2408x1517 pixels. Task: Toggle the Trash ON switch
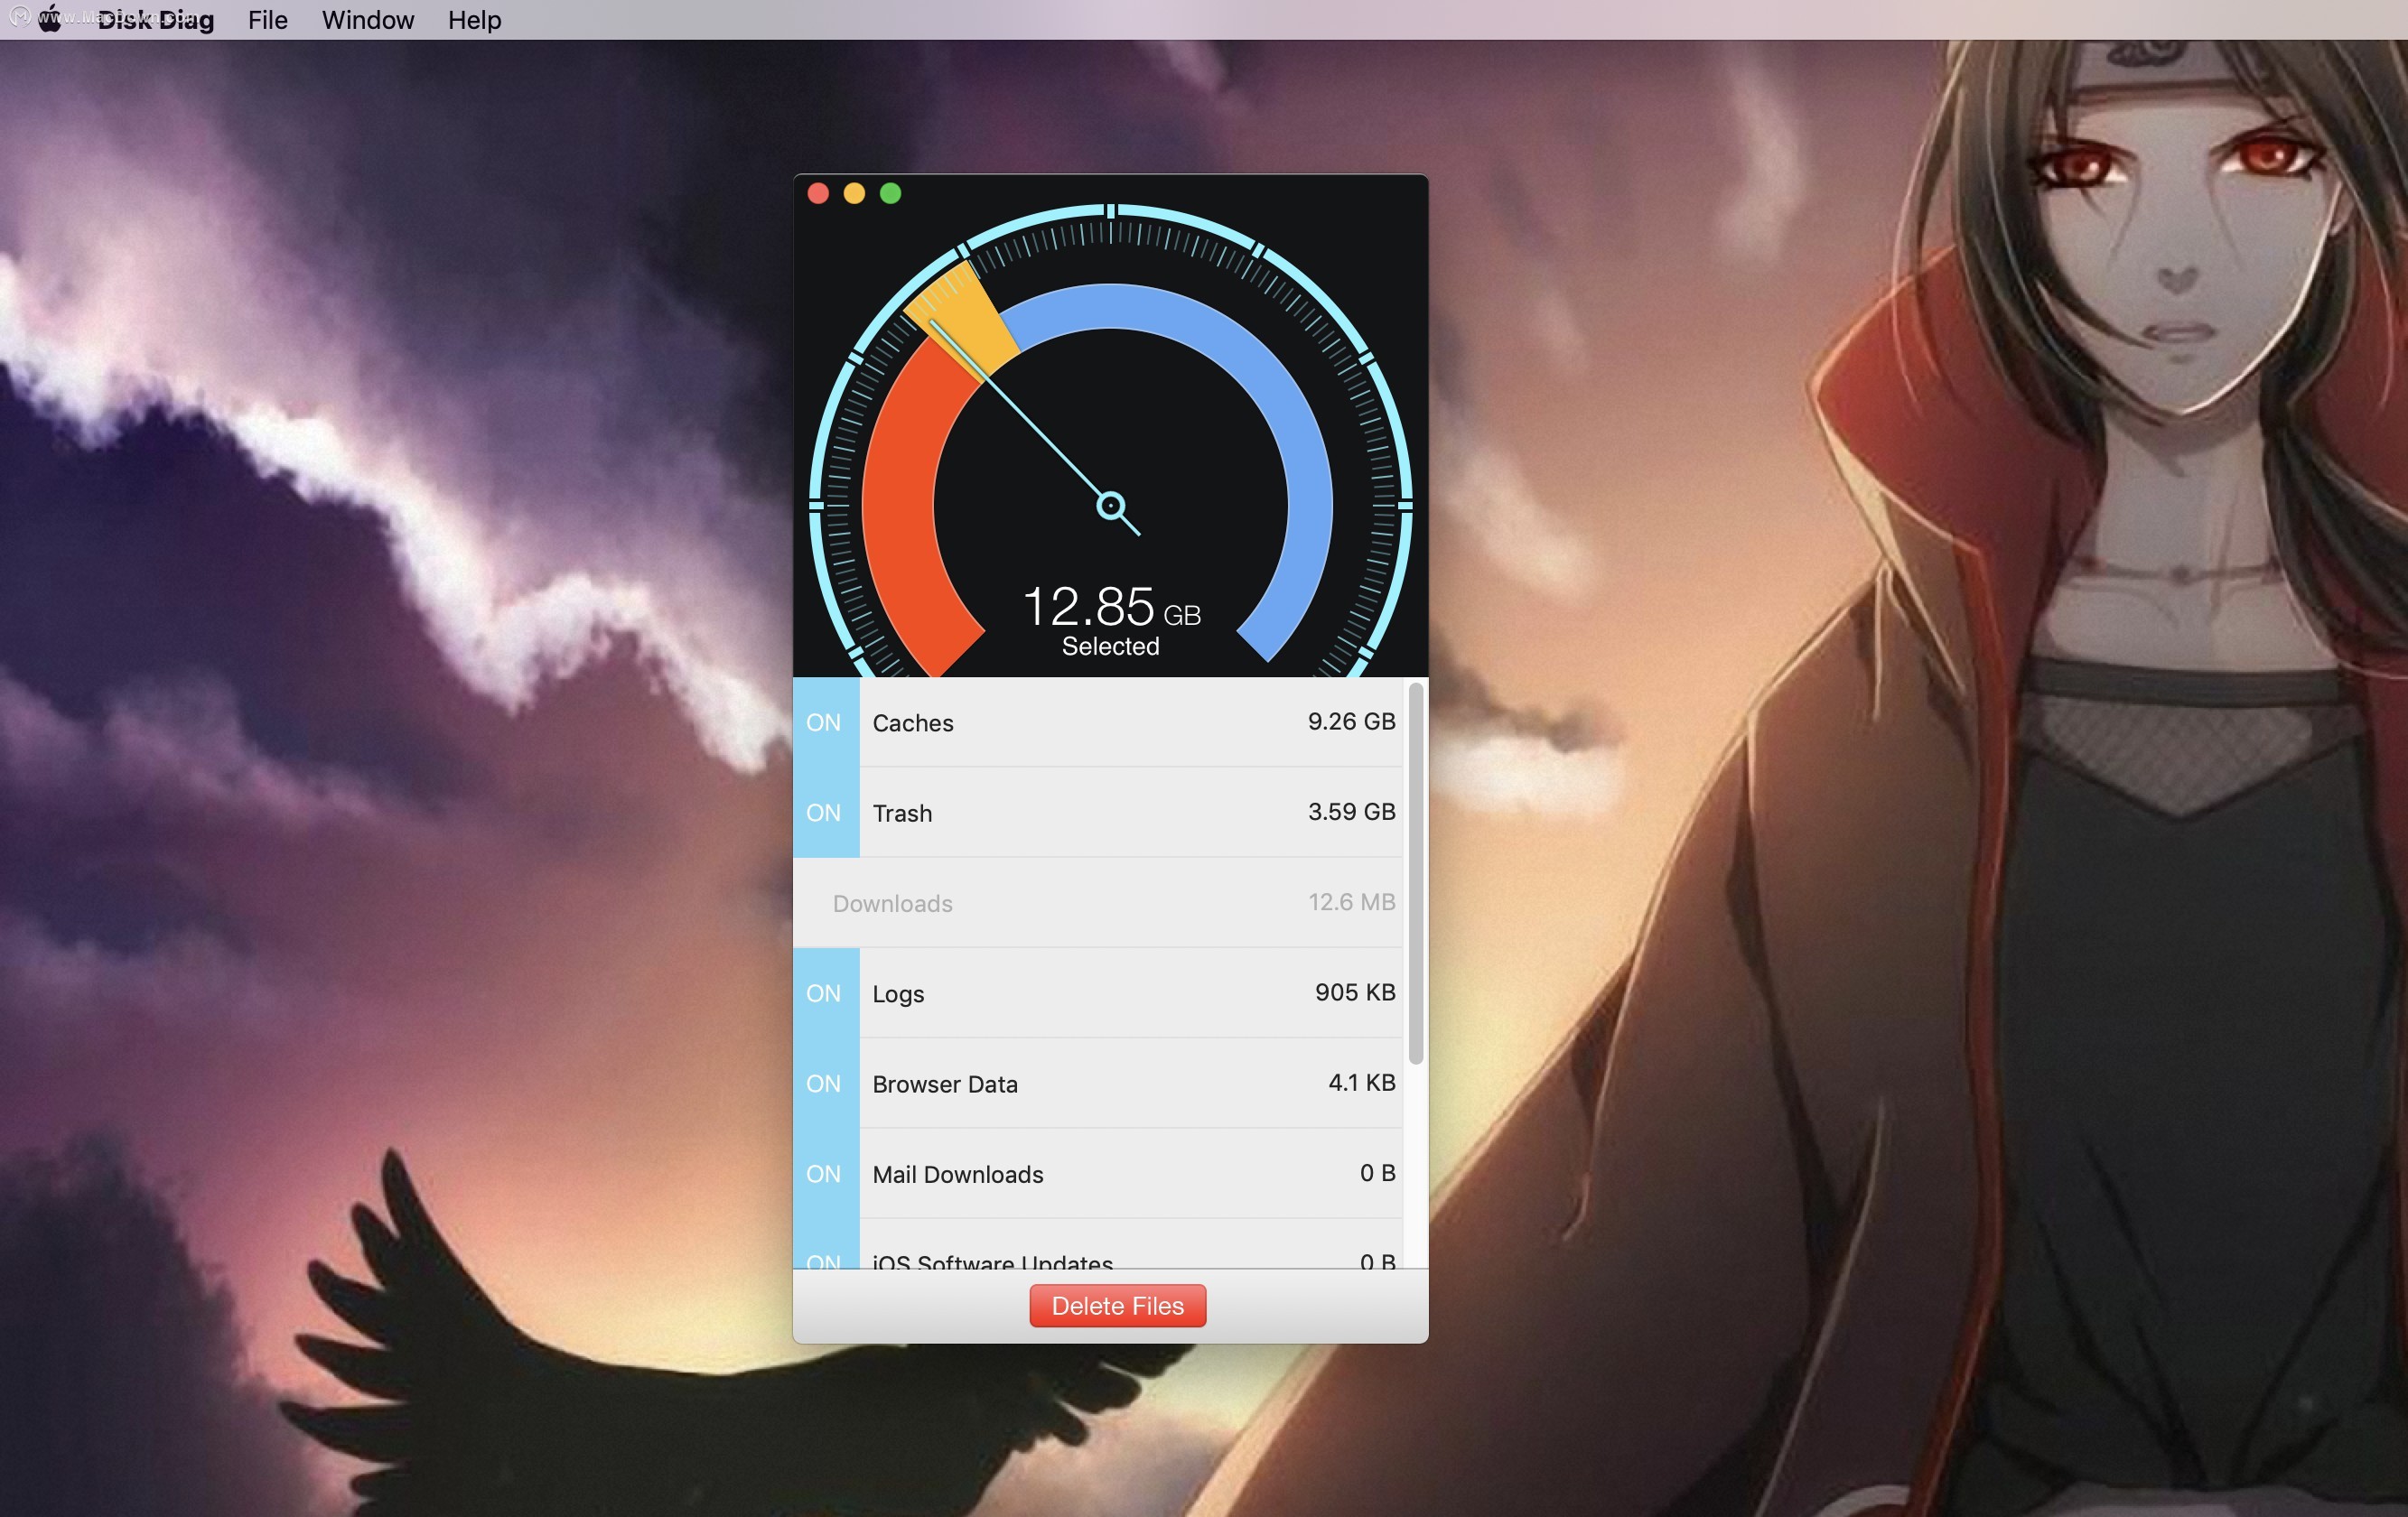tap(826, 812)
